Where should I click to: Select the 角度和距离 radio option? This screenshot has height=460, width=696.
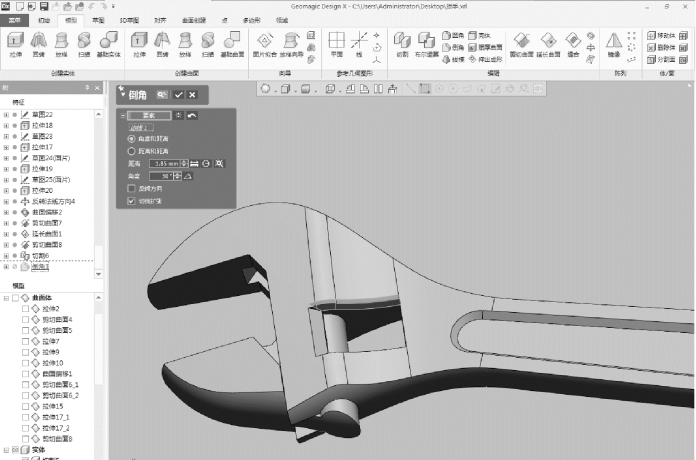click(131, 138)
